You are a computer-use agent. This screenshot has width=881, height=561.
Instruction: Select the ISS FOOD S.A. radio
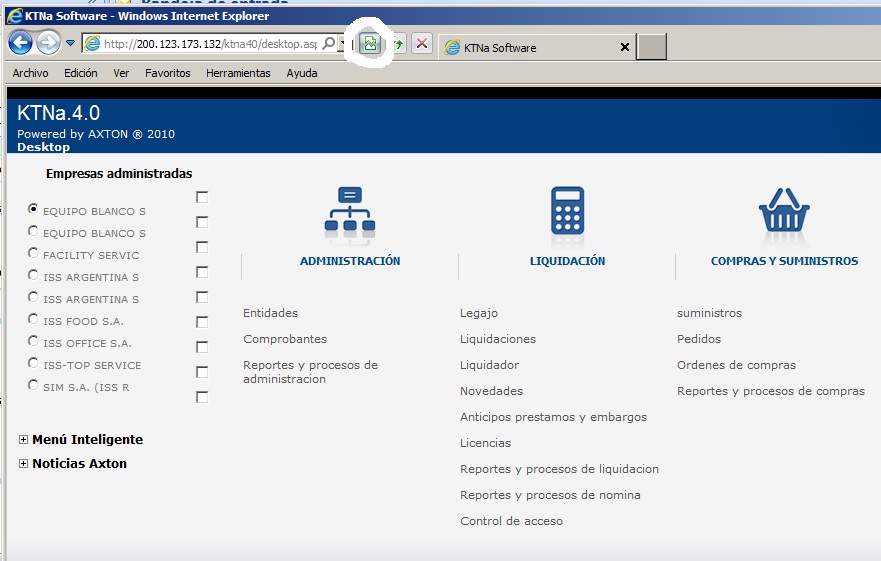pos(33,319)
